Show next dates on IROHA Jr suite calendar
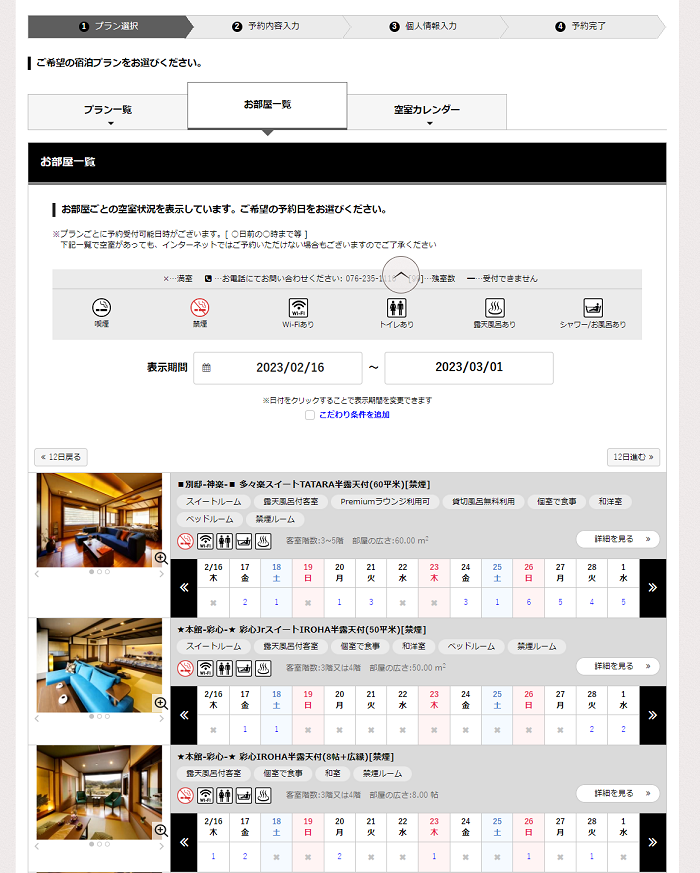The height and width of the screenshot is (873, 700). click(653, 715)
